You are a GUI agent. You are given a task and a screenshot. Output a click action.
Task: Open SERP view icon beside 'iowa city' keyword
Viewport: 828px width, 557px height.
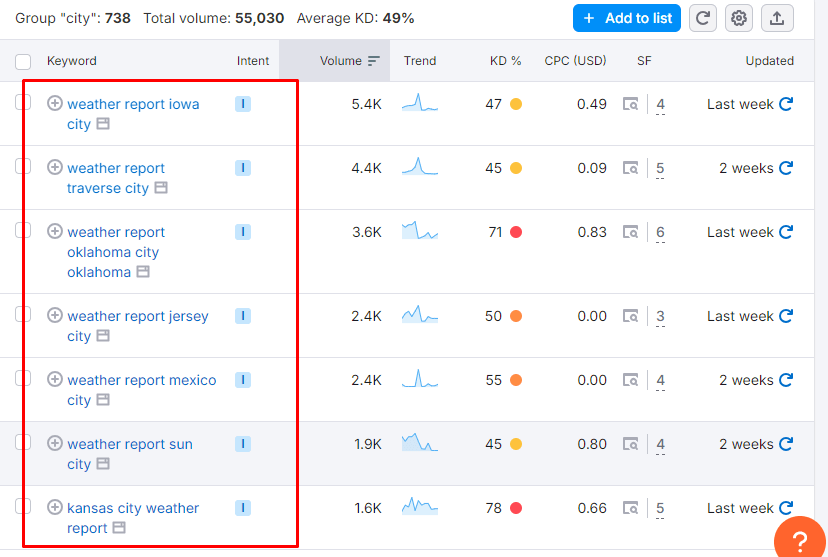(x=103, y=124)
